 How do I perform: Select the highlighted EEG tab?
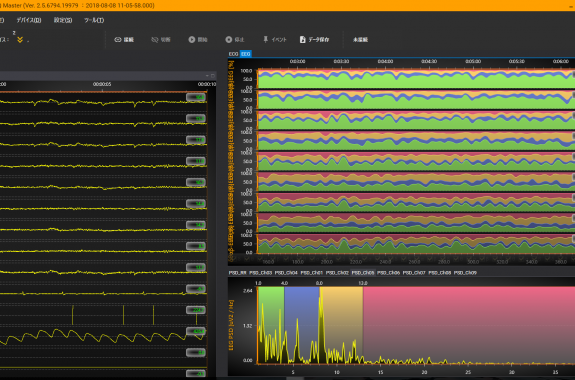point(245,54)
